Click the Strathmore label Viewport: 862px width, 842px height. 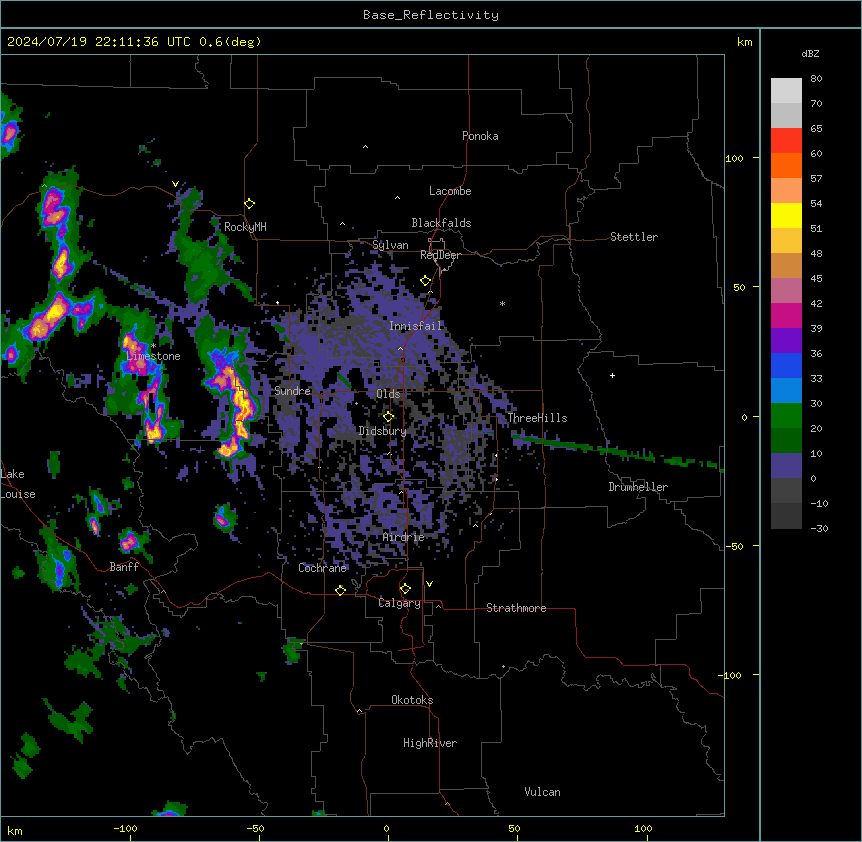pos(516,608)
